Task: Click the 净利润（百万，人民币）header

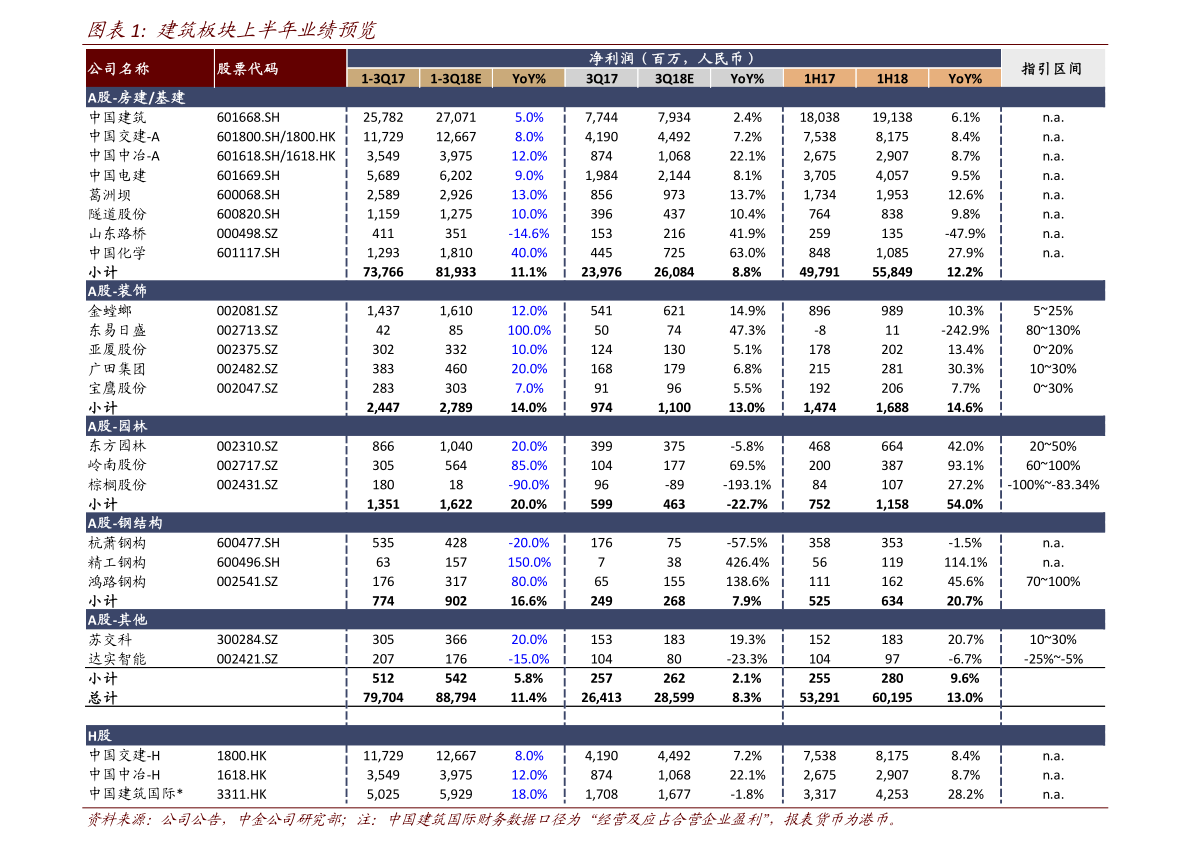Action: 673,58
